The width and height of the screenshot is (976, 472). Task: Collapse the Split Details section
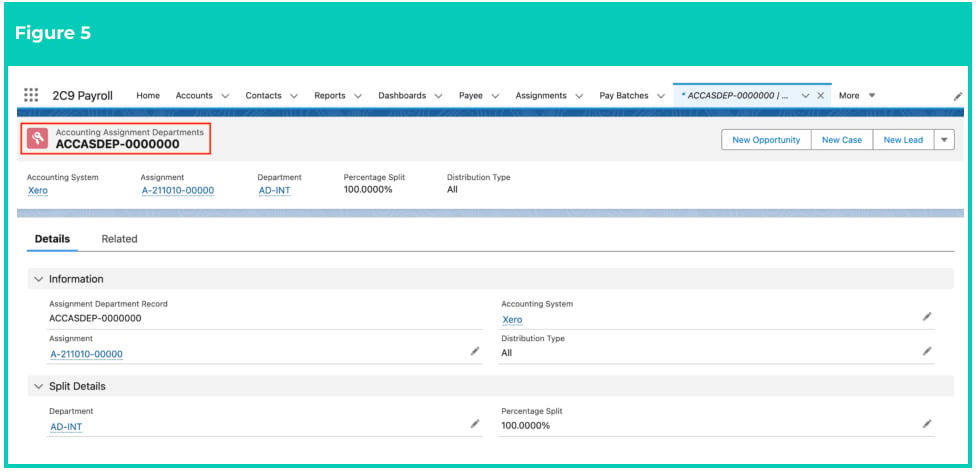pos(39,386)
